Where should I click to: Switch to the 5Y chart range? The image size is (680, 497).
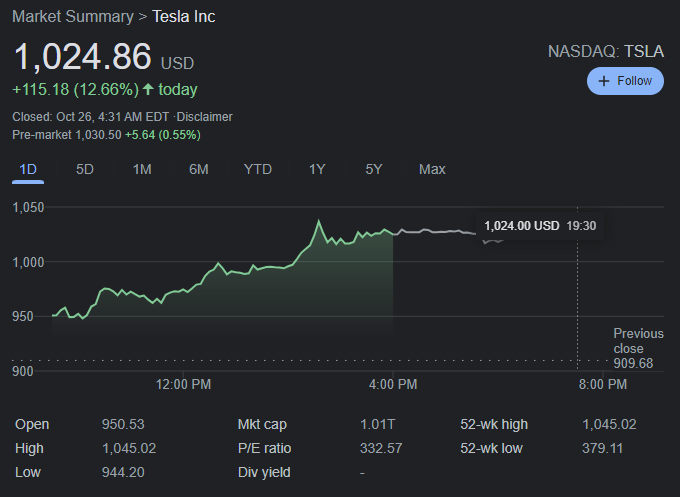(374, 169)
